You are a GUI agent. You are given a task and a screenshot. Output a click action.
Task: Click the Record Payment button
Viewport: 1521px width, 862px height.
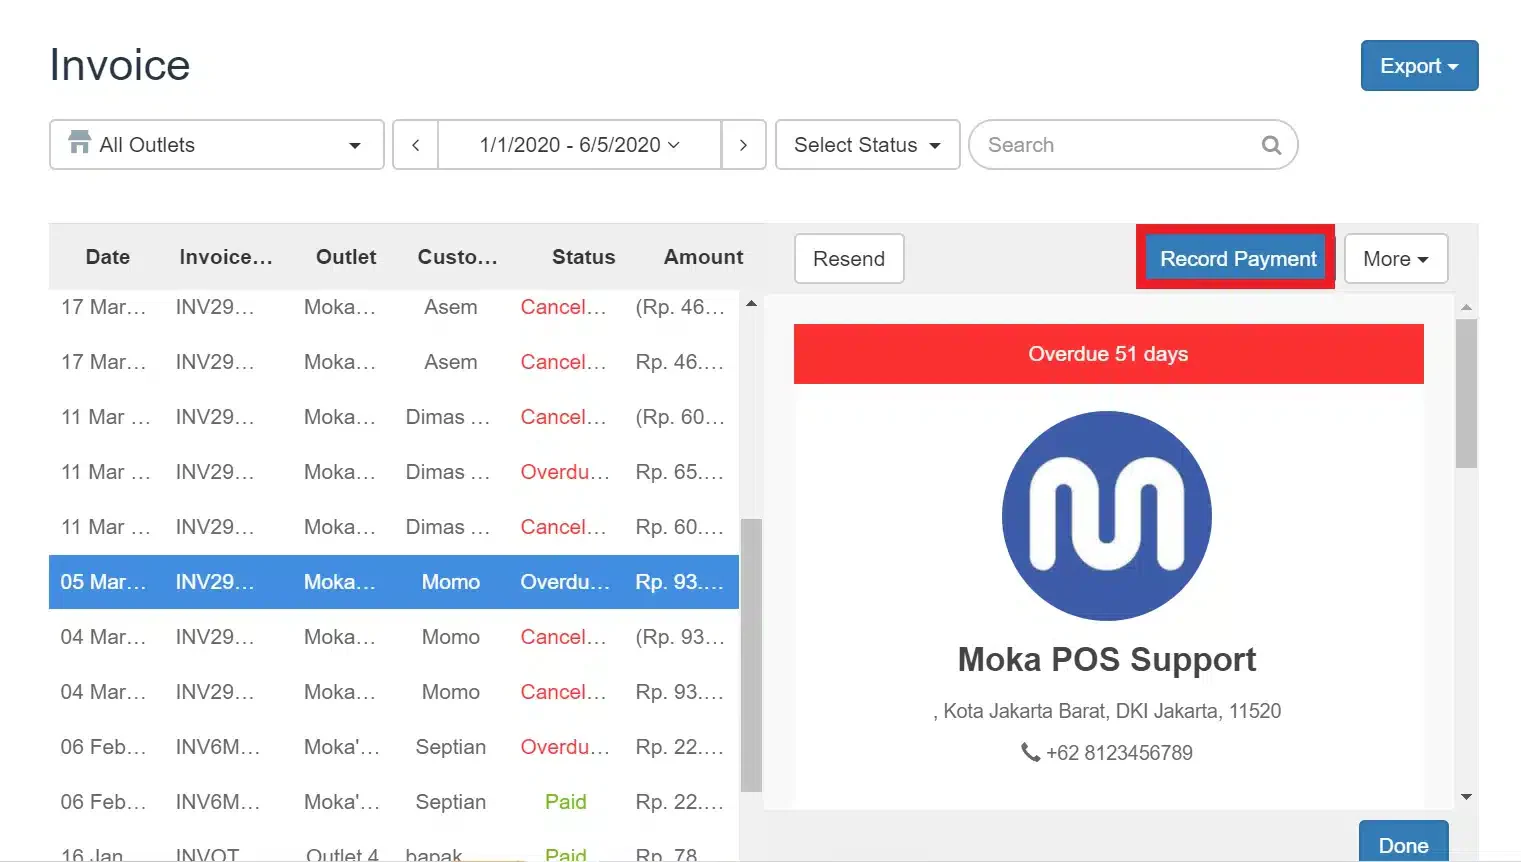coord(1238,259)
